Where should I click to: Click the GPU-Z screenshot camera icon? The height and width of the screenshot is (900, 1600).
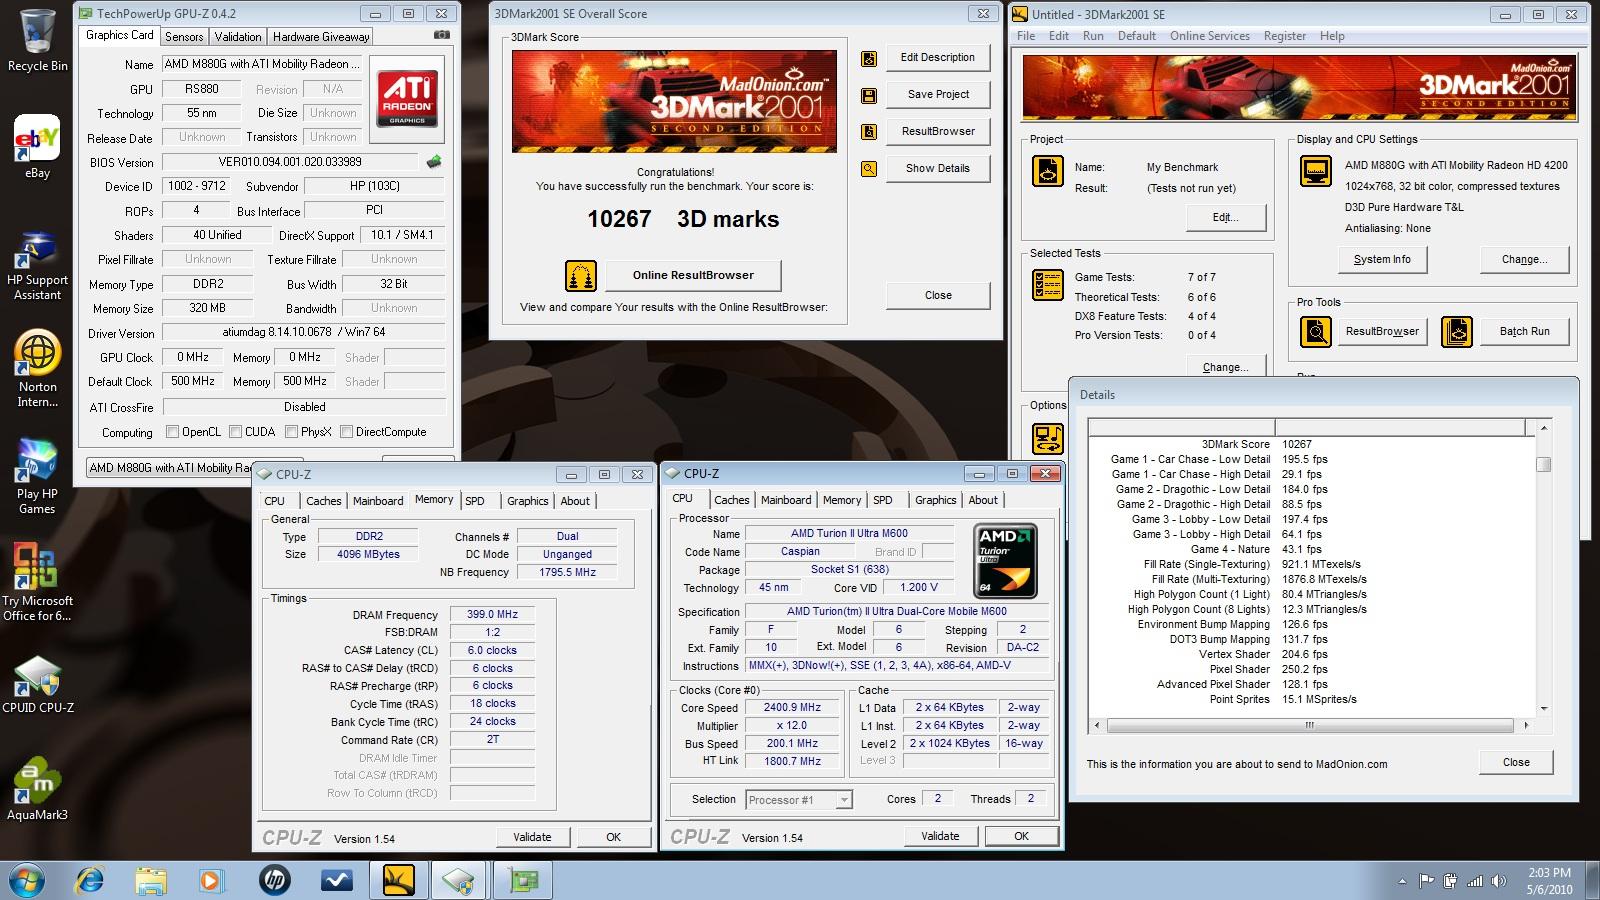pos(441,35)
